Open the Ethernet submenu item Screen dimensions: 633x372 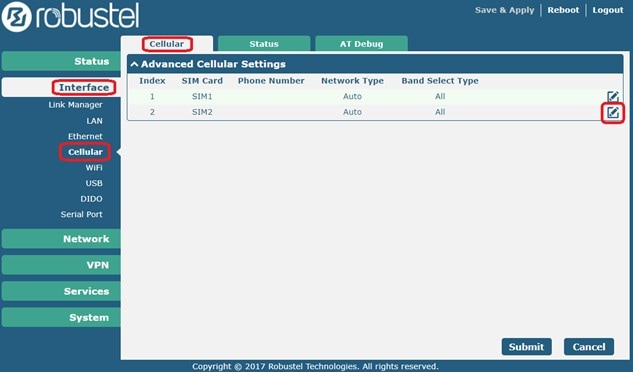pyautogui.click(x=85, y=137)
